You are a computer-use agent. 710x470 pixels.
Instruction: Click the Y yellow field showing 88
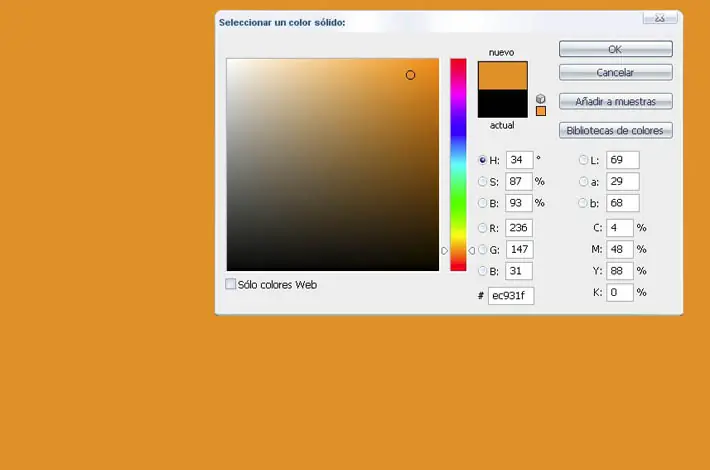[x=619, y=271]
